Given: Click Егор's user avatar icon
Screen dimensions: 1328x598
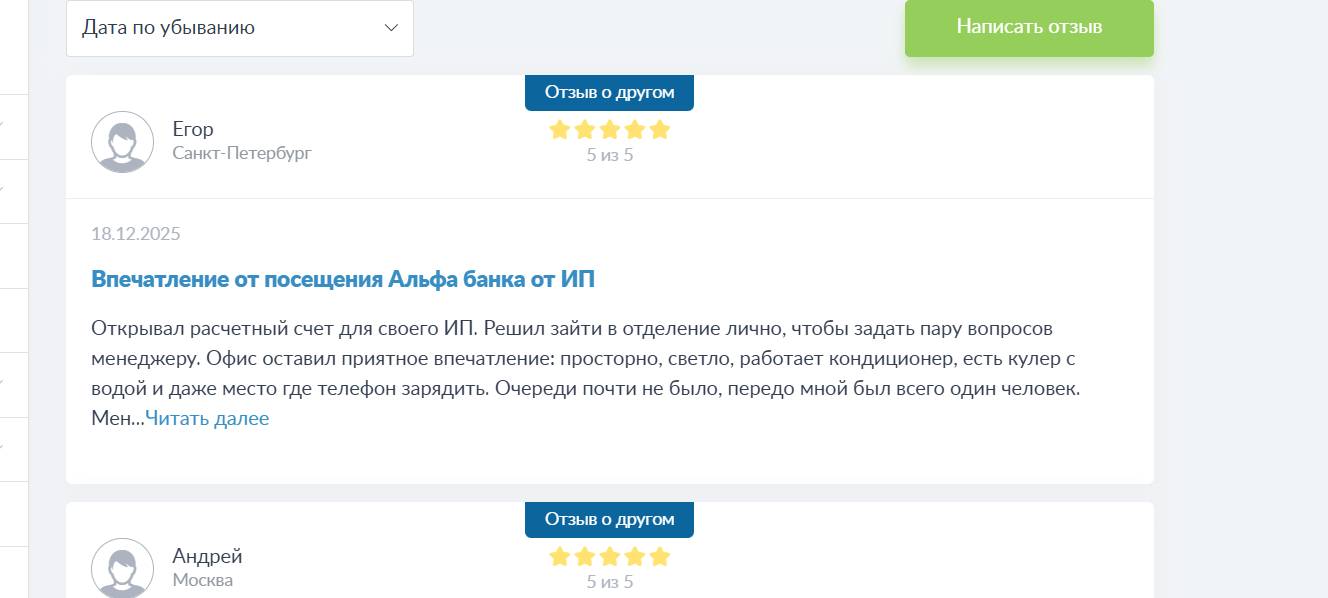Looking at the screenshot, I should (x=122, y=142).
